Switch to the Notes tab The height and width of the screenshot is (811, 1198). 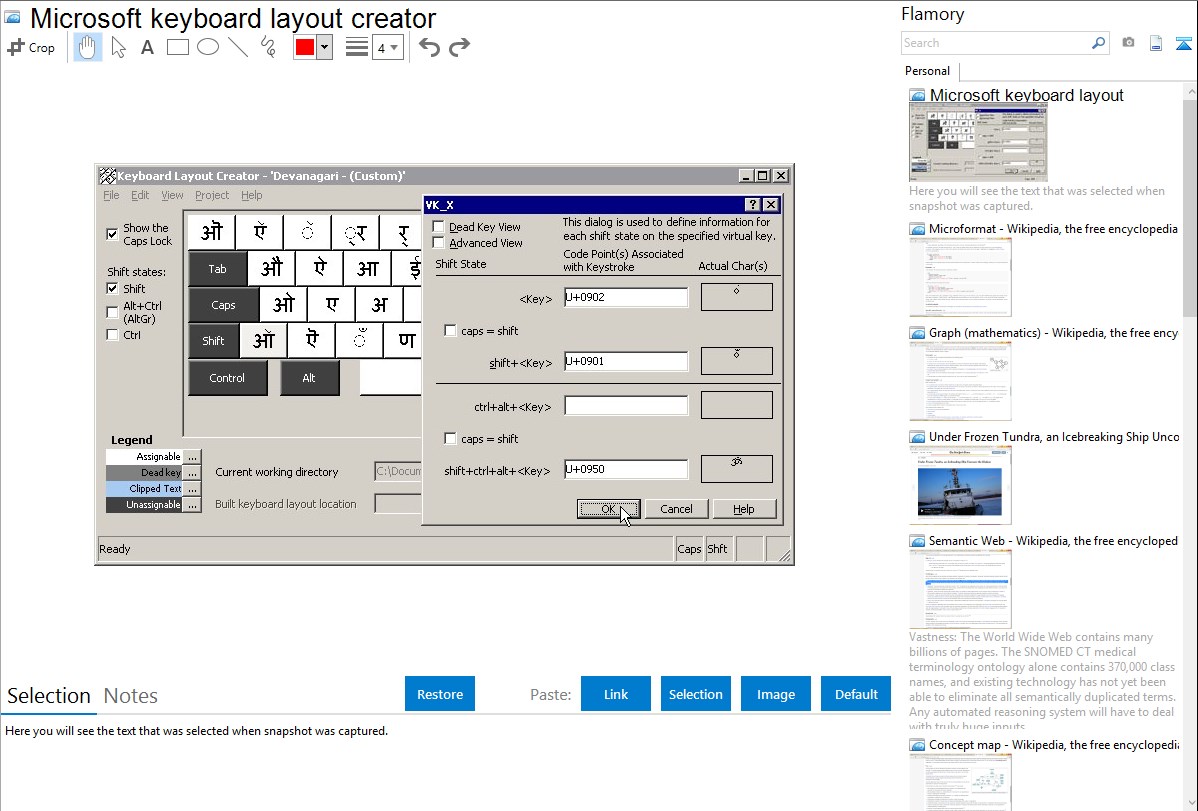[x=131, y=696]
